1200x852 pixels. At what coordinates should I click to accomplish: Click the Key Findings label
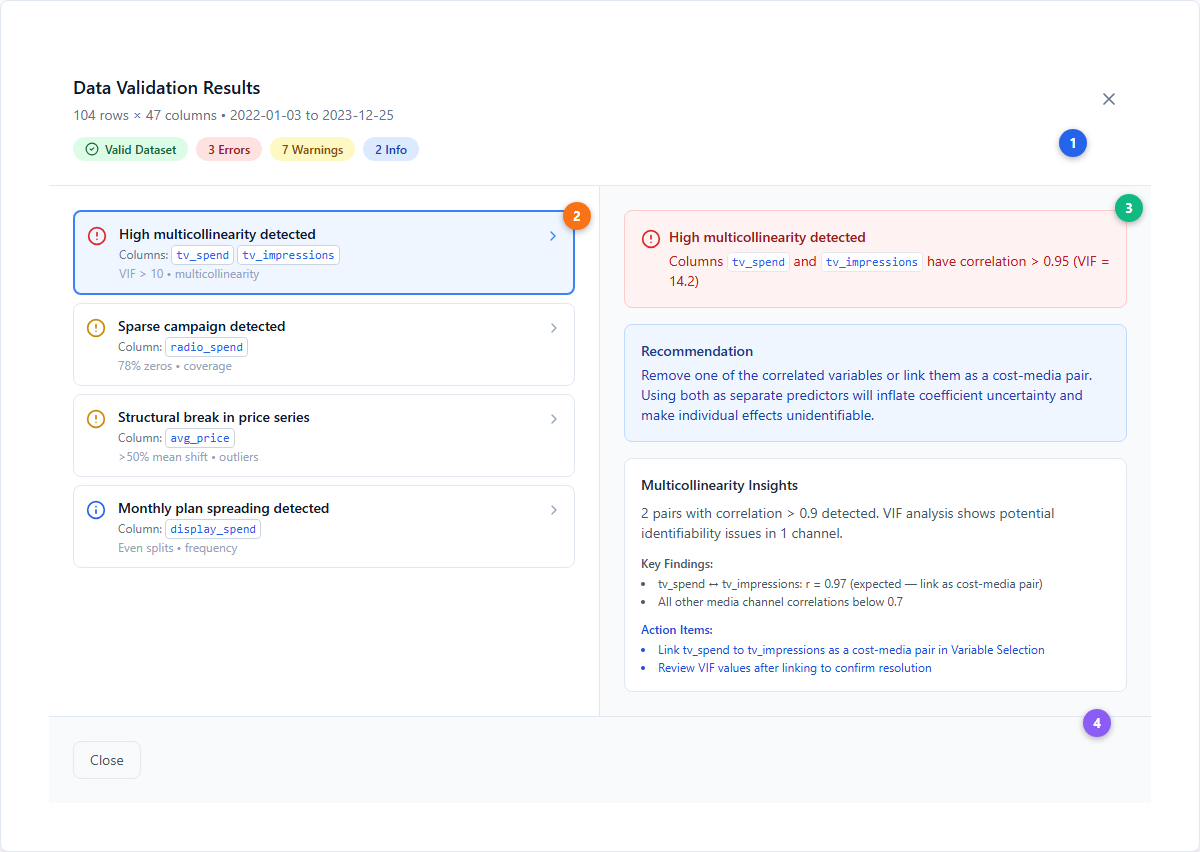675,564
